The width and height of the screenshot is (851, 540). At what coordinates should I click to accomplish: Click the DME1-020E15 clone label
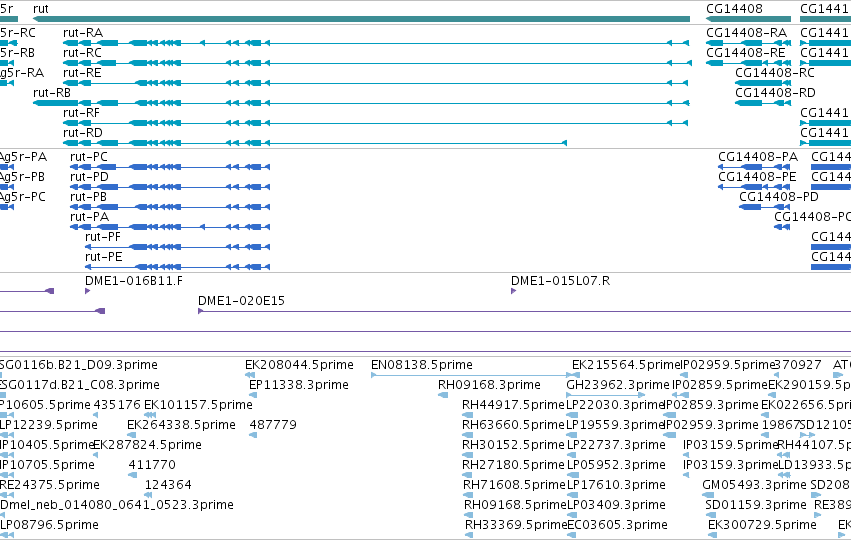click(242, 301)
